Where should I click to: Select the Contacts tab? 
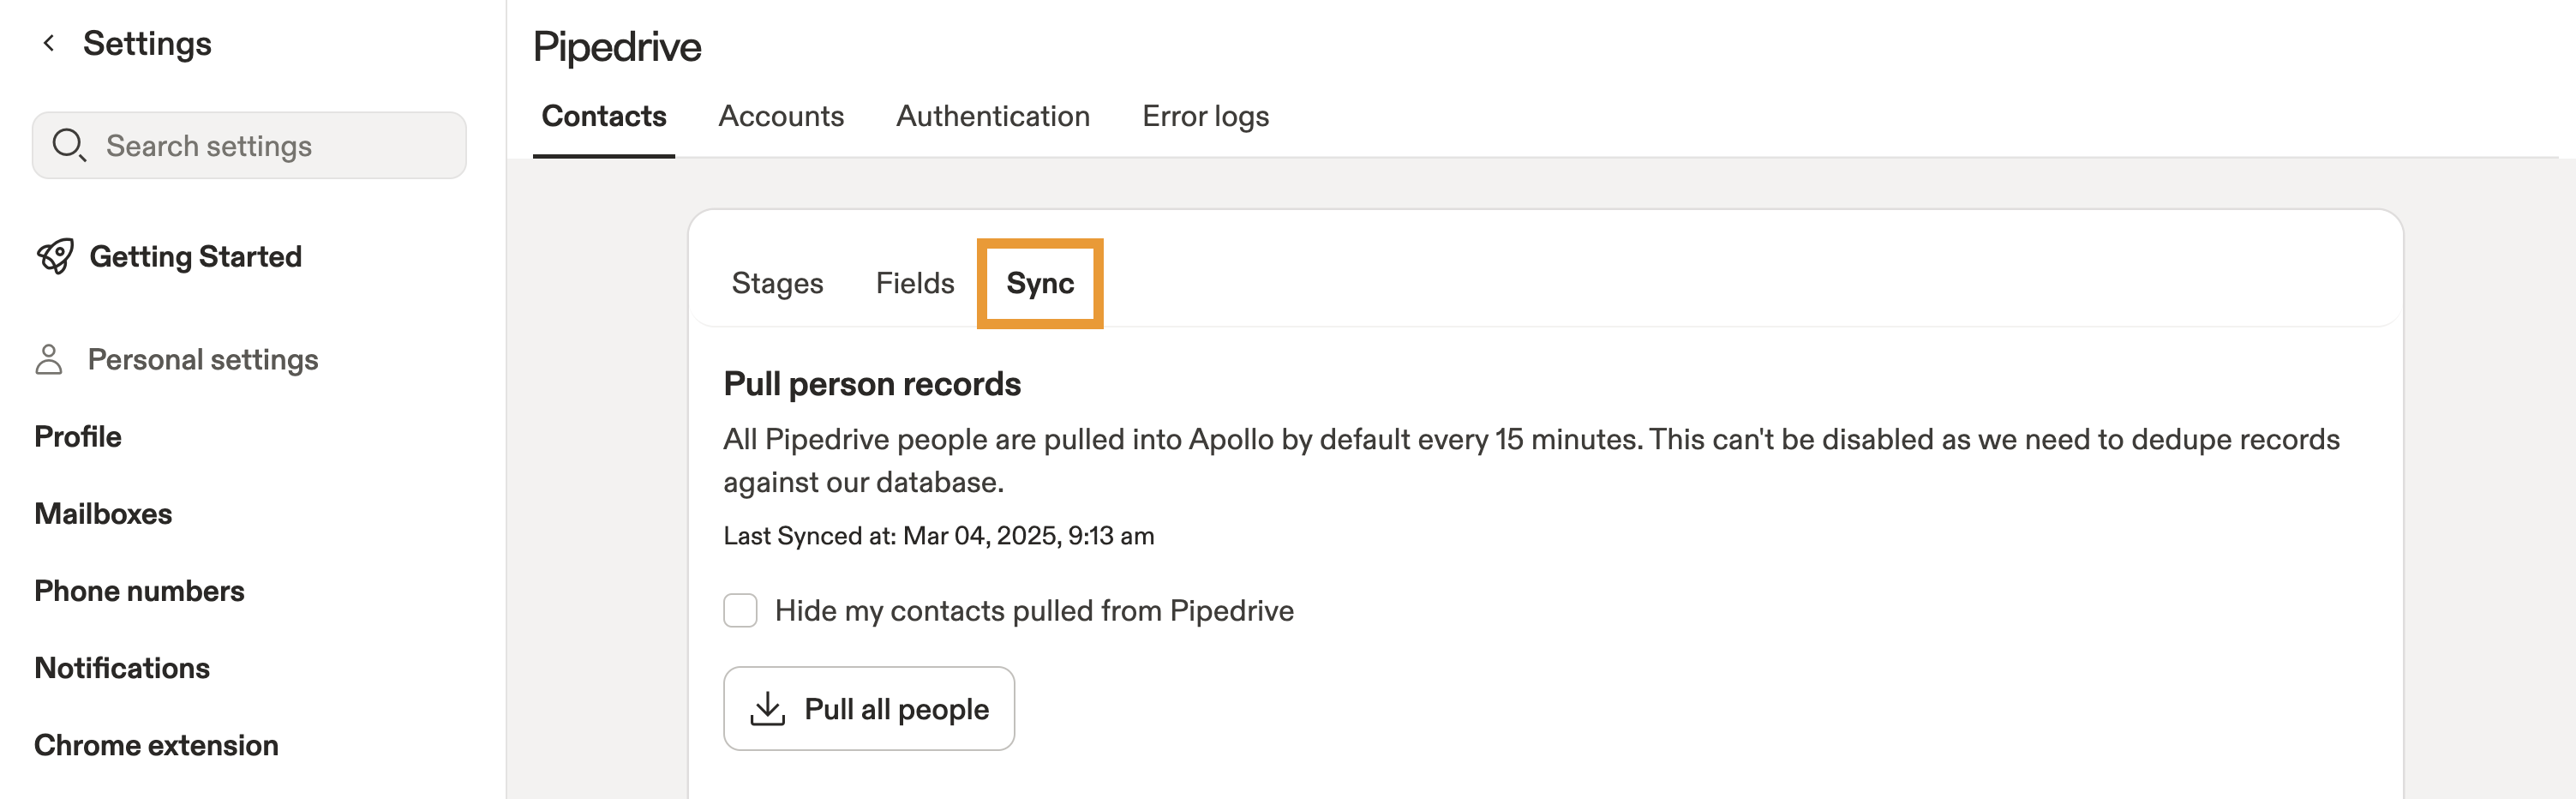coord(603,116)
